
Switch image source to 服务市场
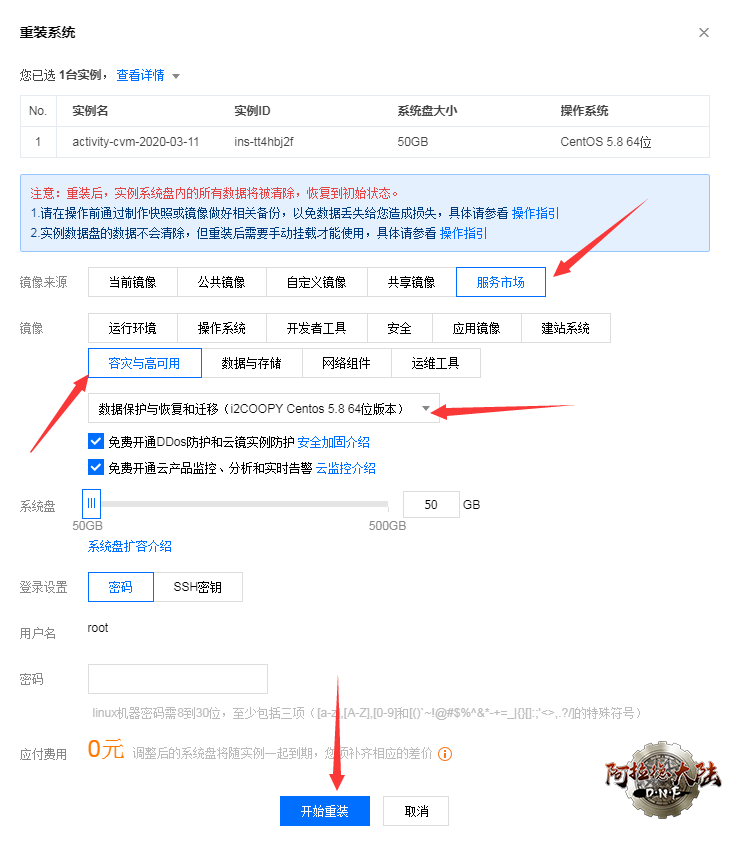[x=500, y=282]
